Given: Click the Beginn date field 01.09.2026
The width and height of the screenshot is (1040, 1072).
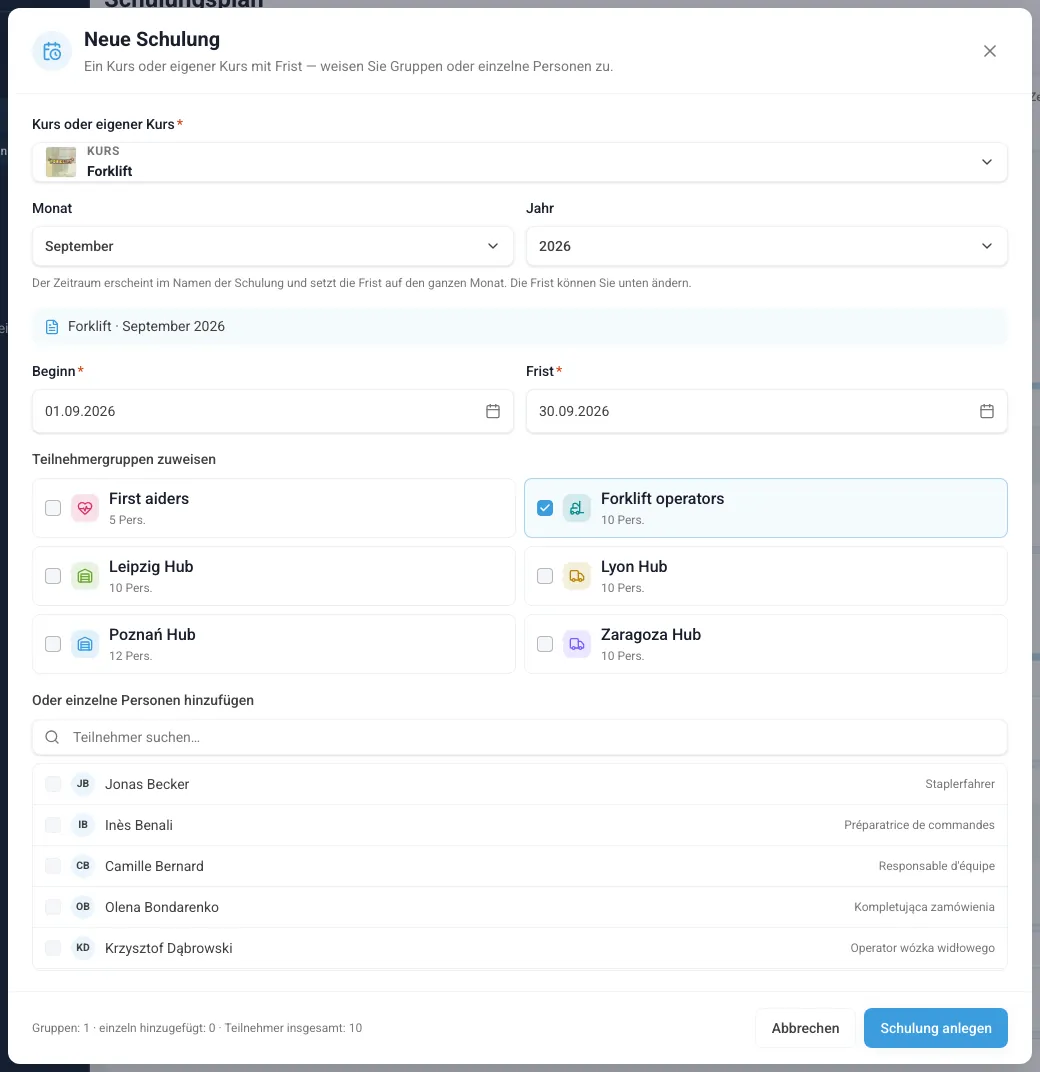Looking at the screenshot, I should coord(273,411).
